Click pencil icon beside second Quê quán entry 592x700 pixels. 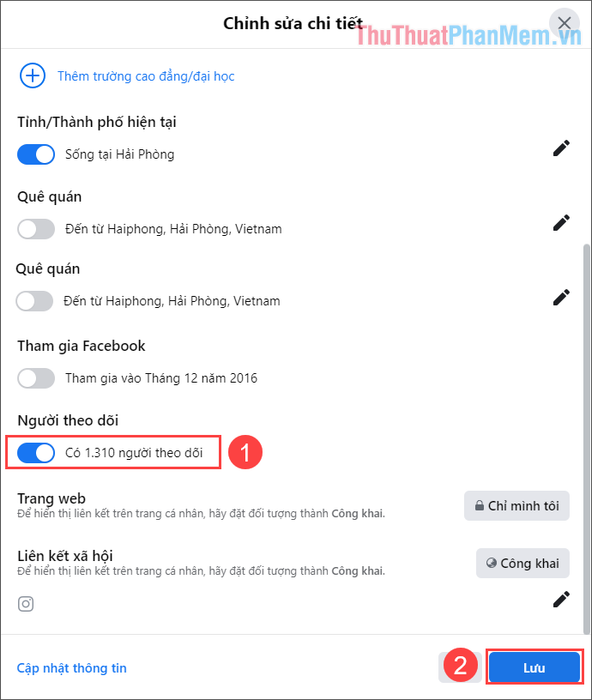tap(561, 297)
